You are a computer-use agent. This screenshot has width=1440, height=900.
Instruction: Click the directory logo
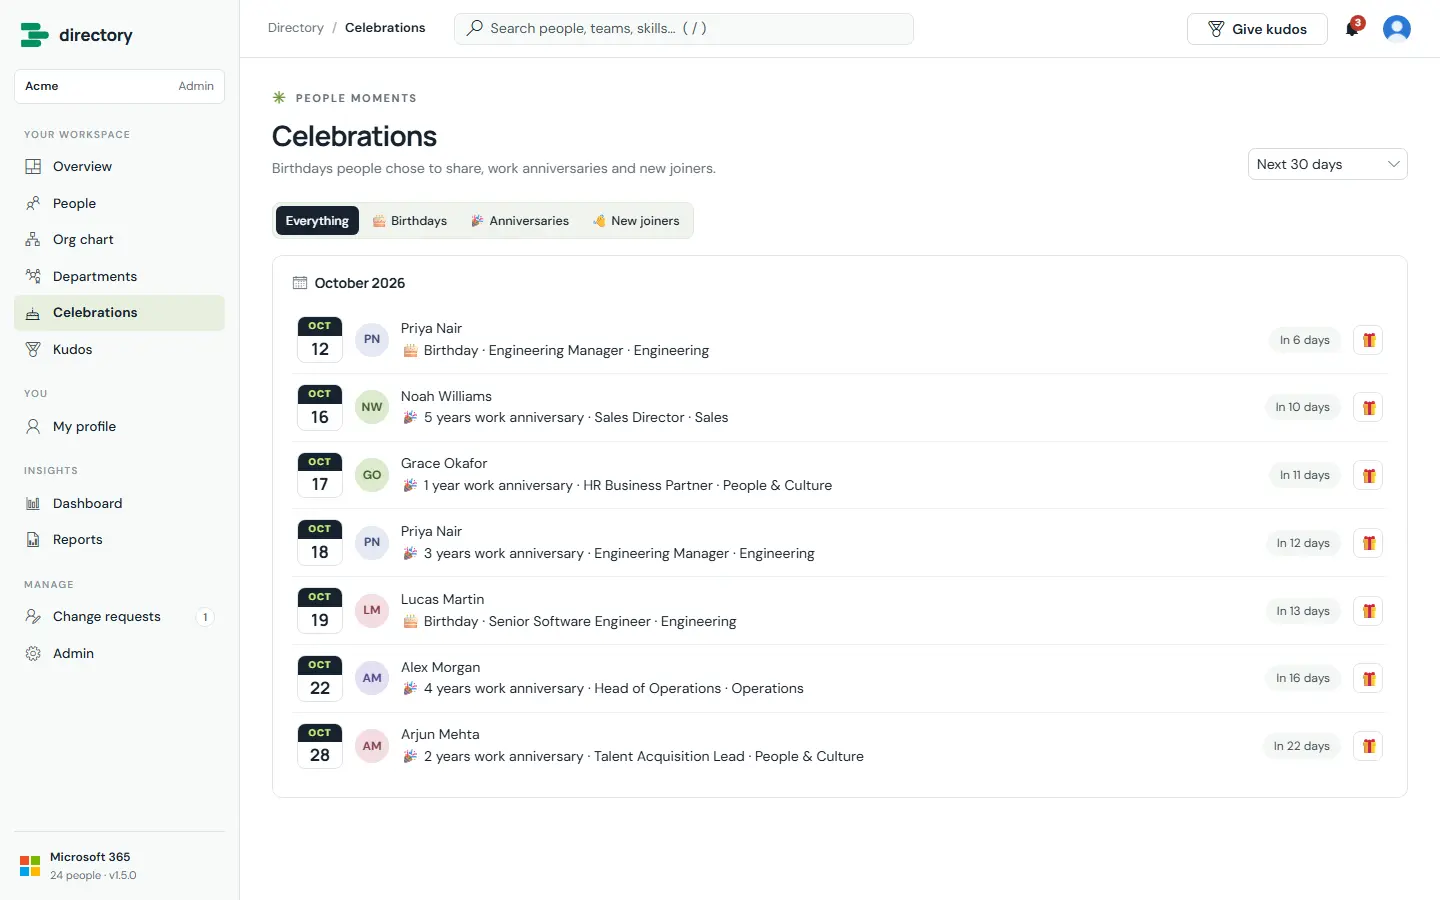click(76, 35)
